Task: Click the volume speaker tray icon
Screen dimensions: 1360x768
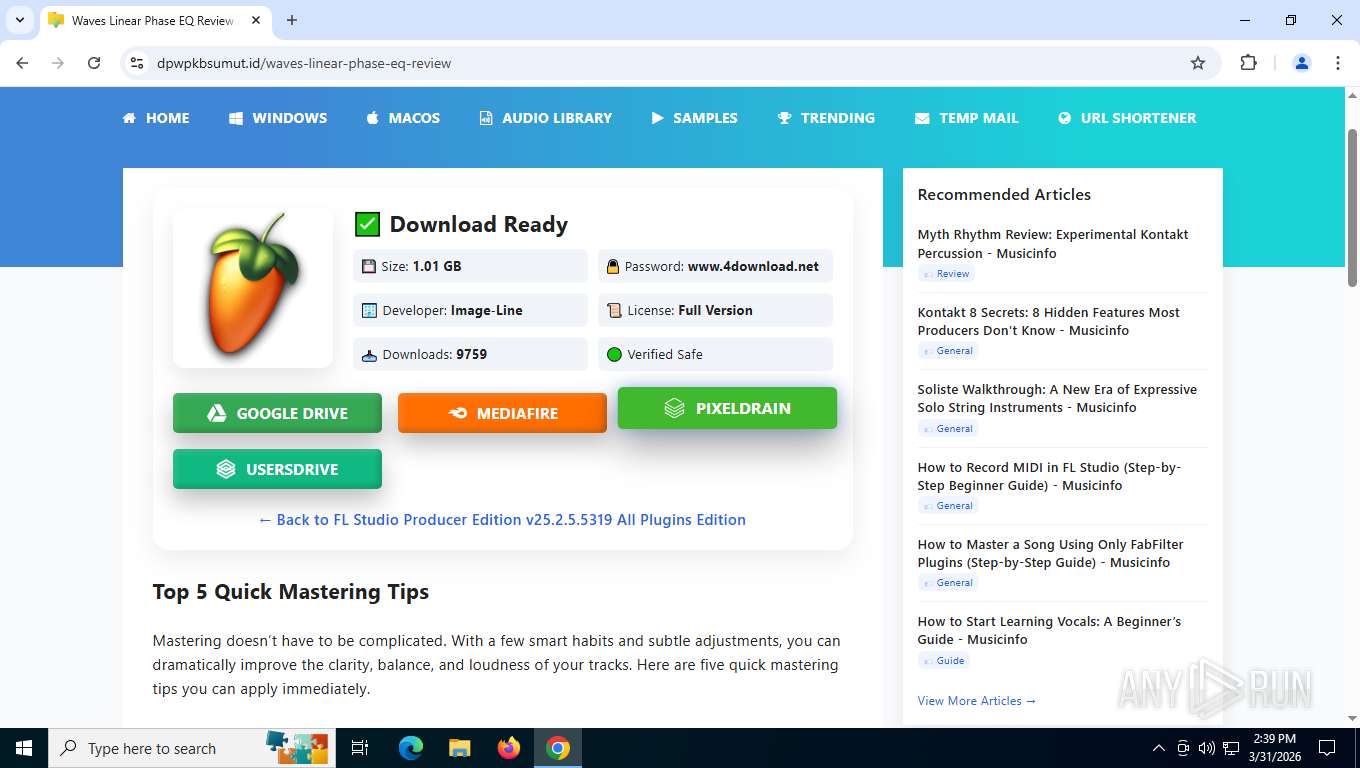Action: tap(1206, 748)
